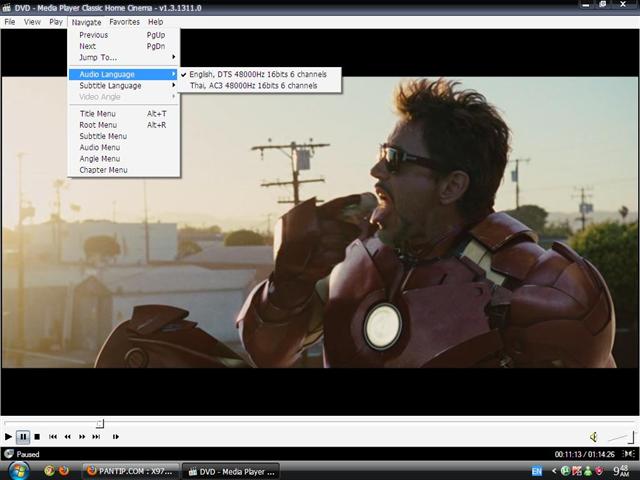Open the DVD Root Menu
Viewport: 640px width, 480px height.
click(124, 125)
